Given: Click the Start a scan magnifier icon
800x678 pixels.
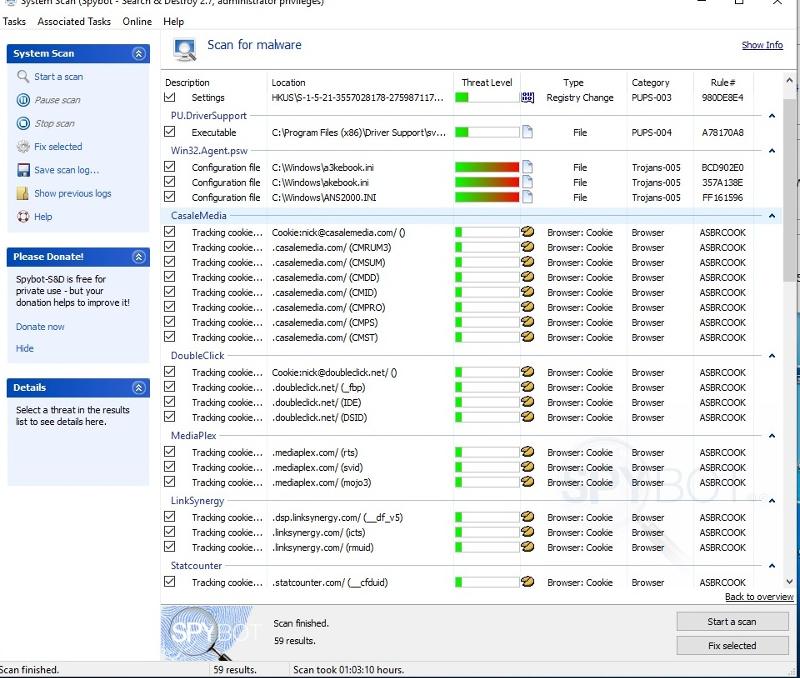Looking at the screenshot, I should (x=23, y=77).
